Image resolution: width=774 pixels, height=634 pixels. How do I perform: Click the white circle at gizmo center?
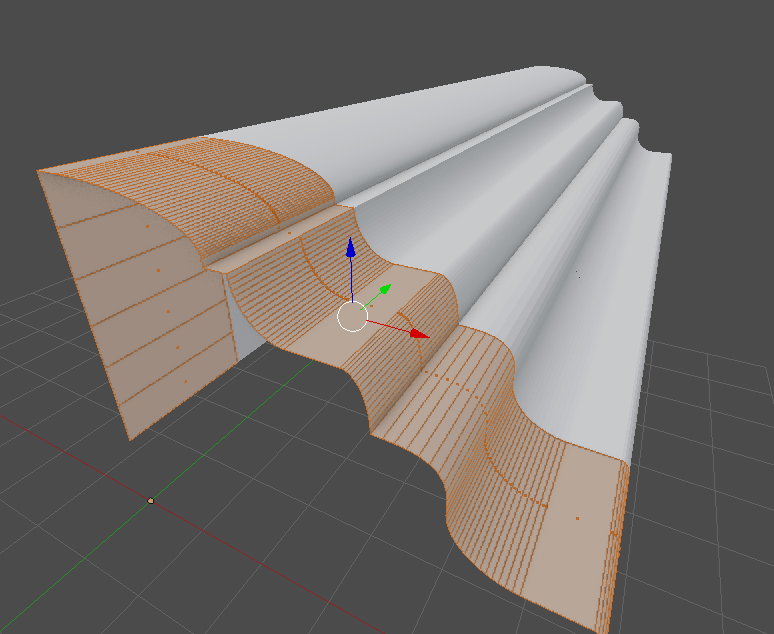tap(352, 317)
